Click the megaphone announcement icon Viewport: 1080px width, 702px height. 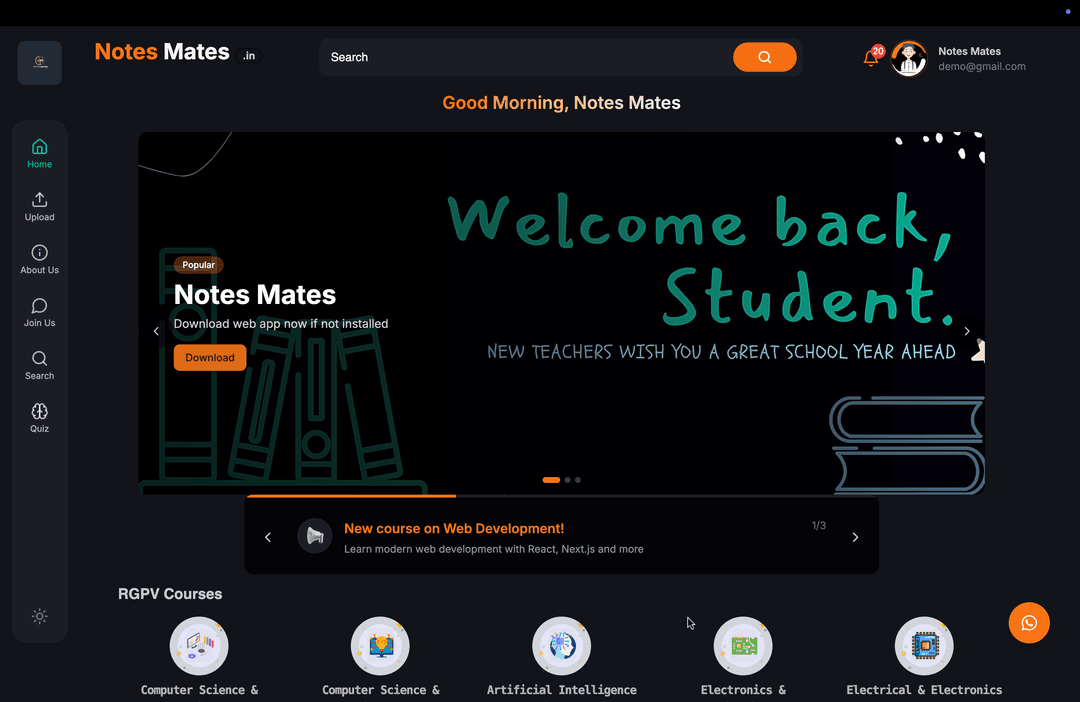click(315, 536)
